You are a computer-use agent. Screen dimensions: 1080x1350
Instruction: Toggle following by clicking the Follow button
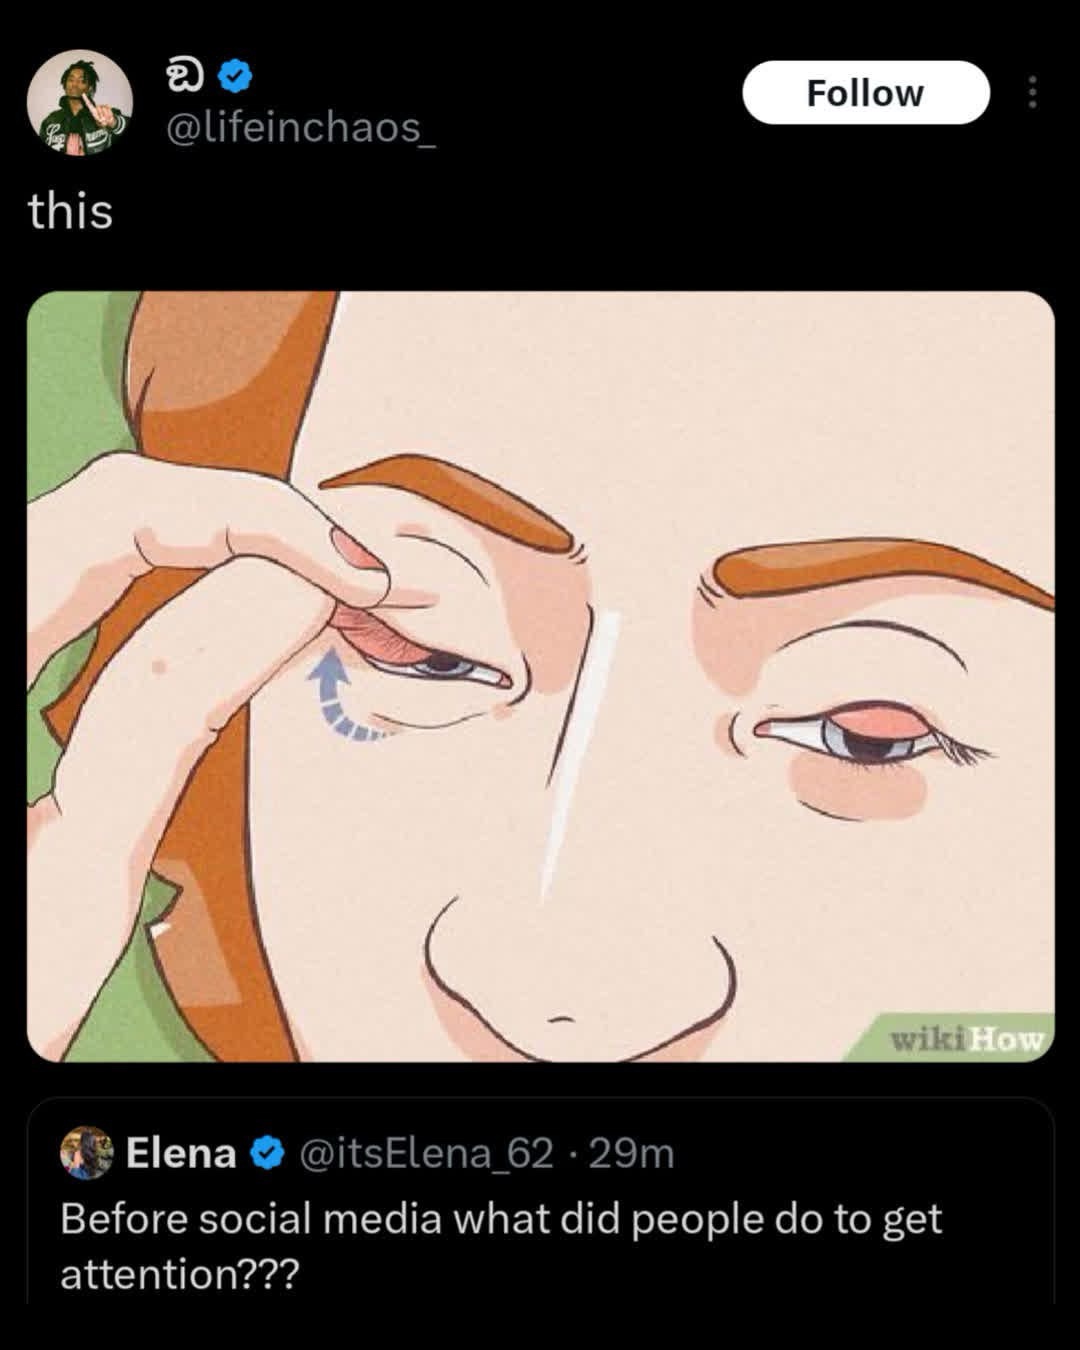864,93
